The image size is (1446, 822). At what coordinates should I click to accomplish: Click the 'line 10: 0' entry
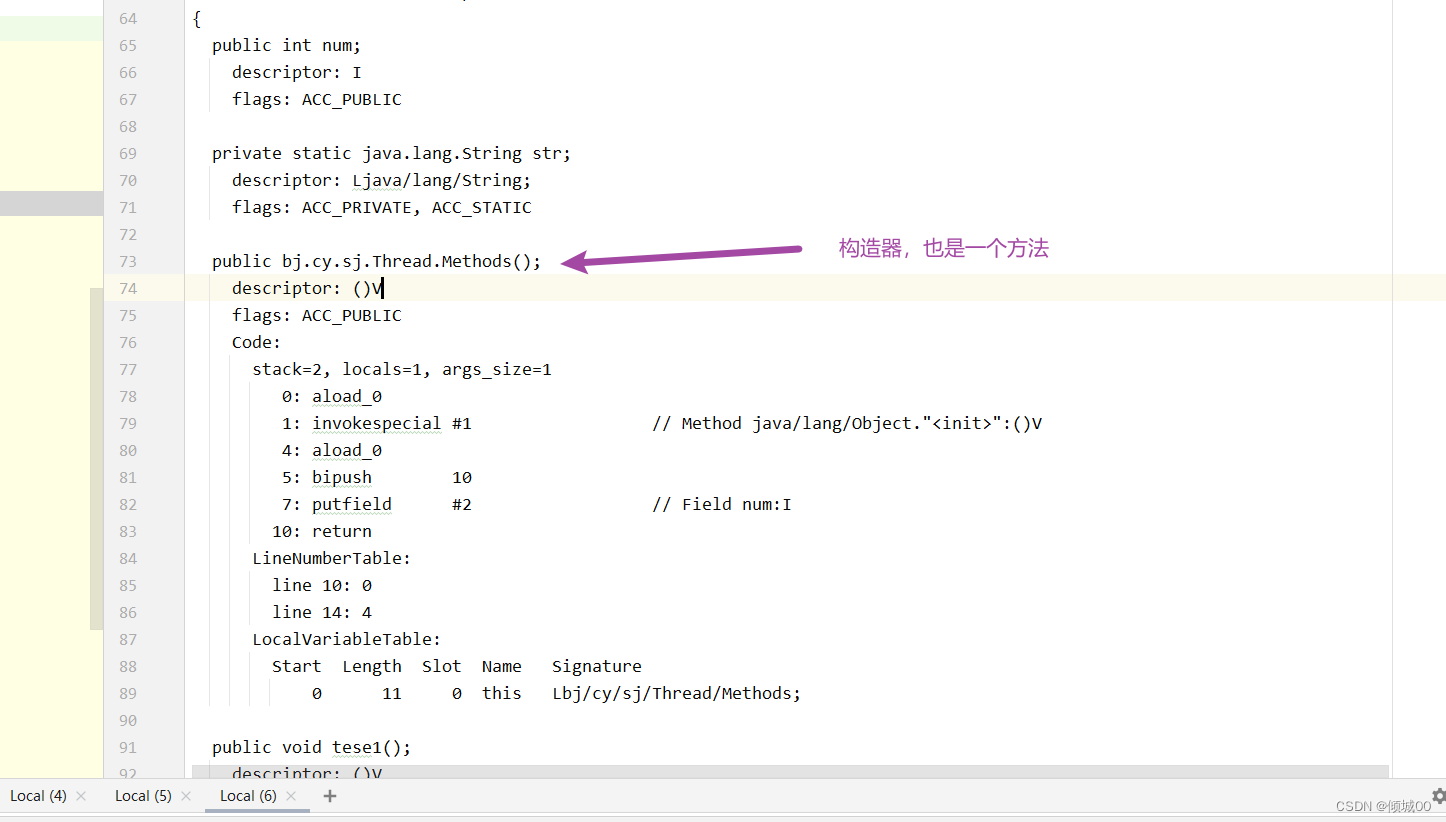point(322,585)
